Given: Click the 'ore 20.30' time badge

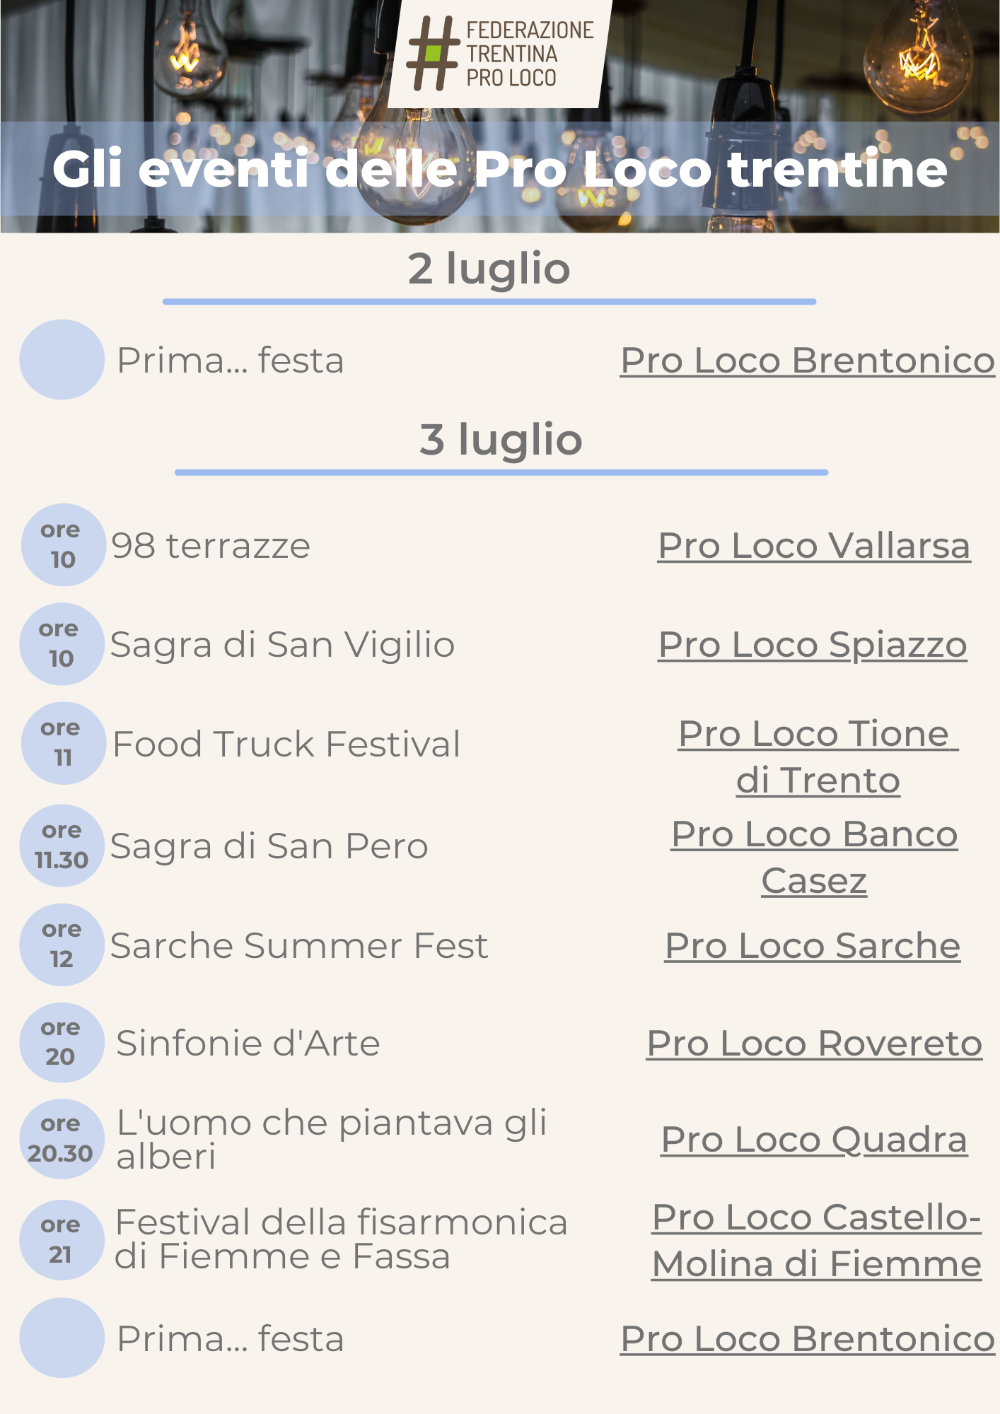Looking at the screenshot, I should [62, 1139].
